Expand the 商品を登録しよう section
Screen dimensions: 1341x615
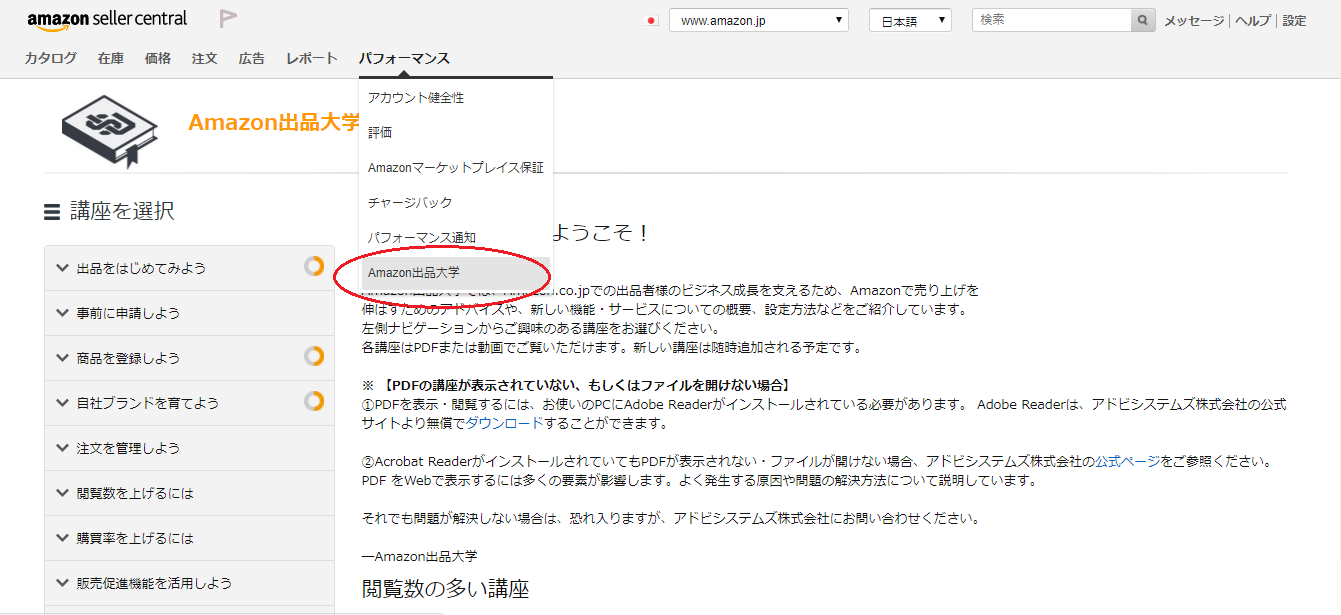(189, 358)
